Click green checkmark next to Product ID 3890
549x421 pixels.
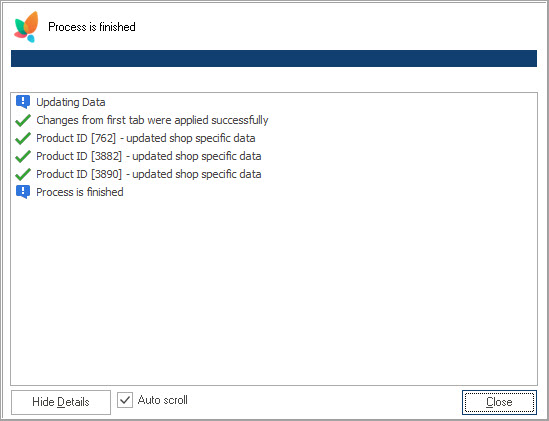point(23,174)
